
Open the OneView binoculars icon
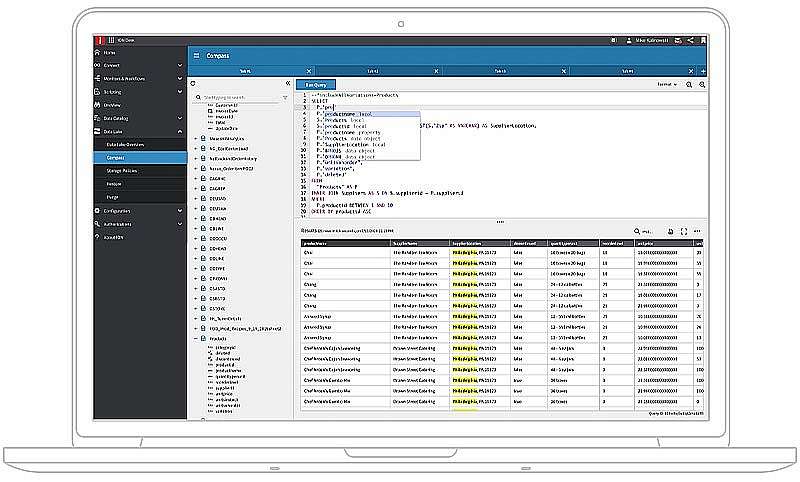pyautogui.click(x=97, y=105)
